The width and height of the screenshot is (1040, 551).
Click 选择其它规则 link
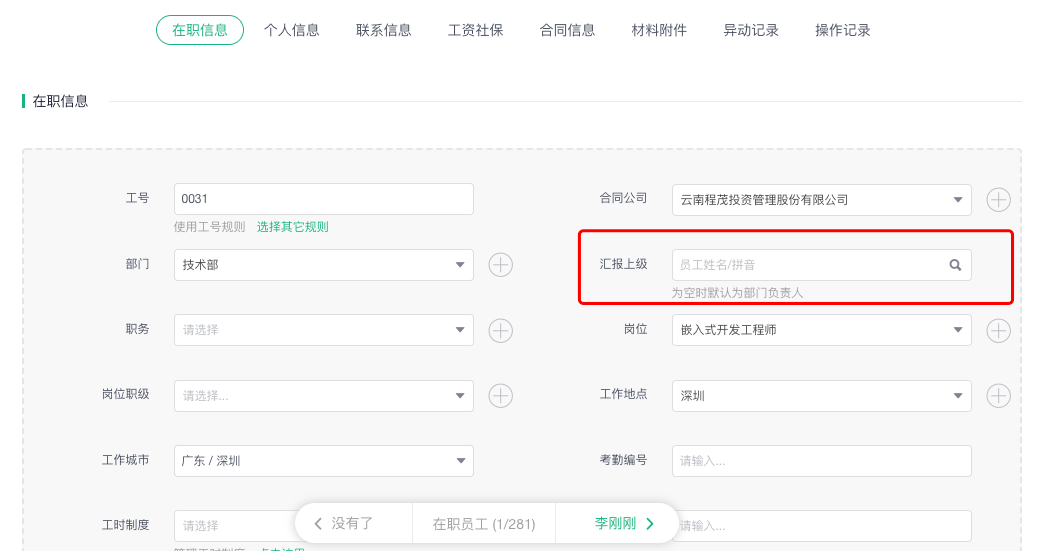(292, 227)
